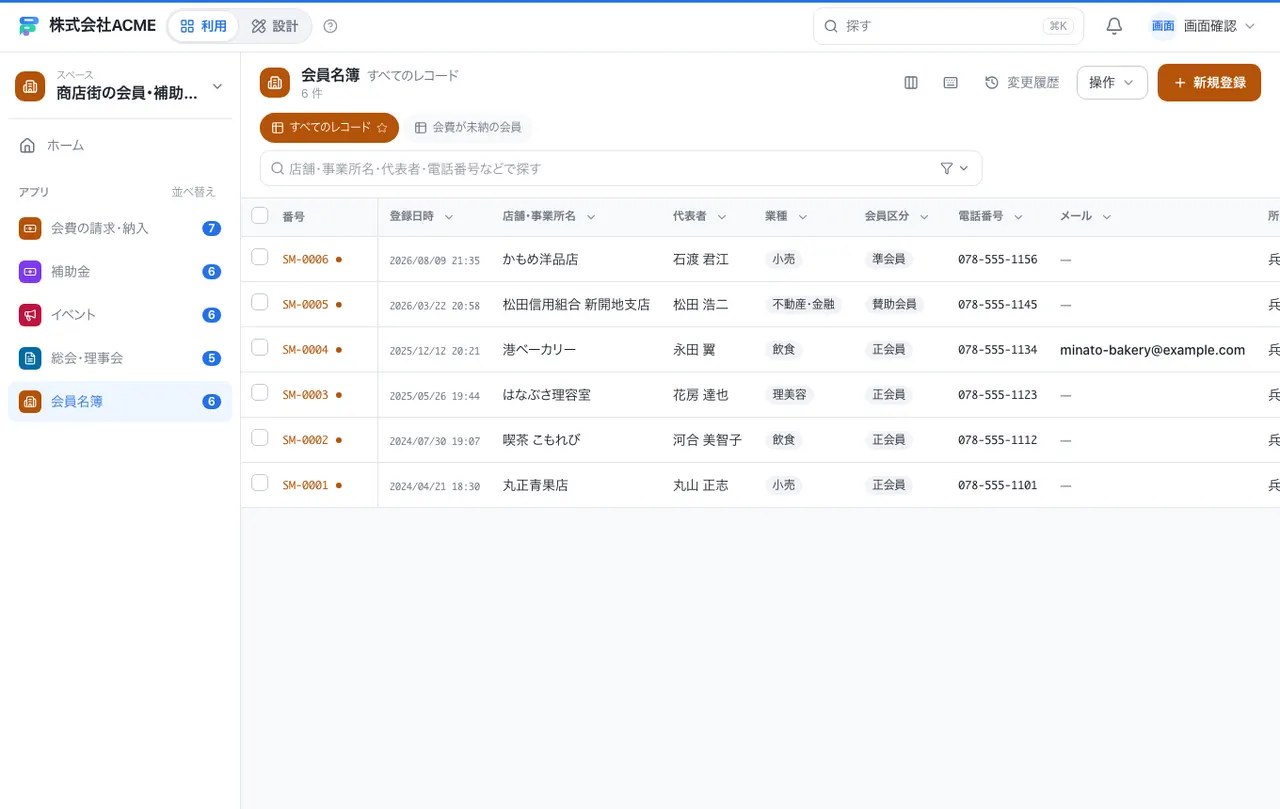
Task: Go to ホーム in sidebar
Action: [x=120, y=145]
